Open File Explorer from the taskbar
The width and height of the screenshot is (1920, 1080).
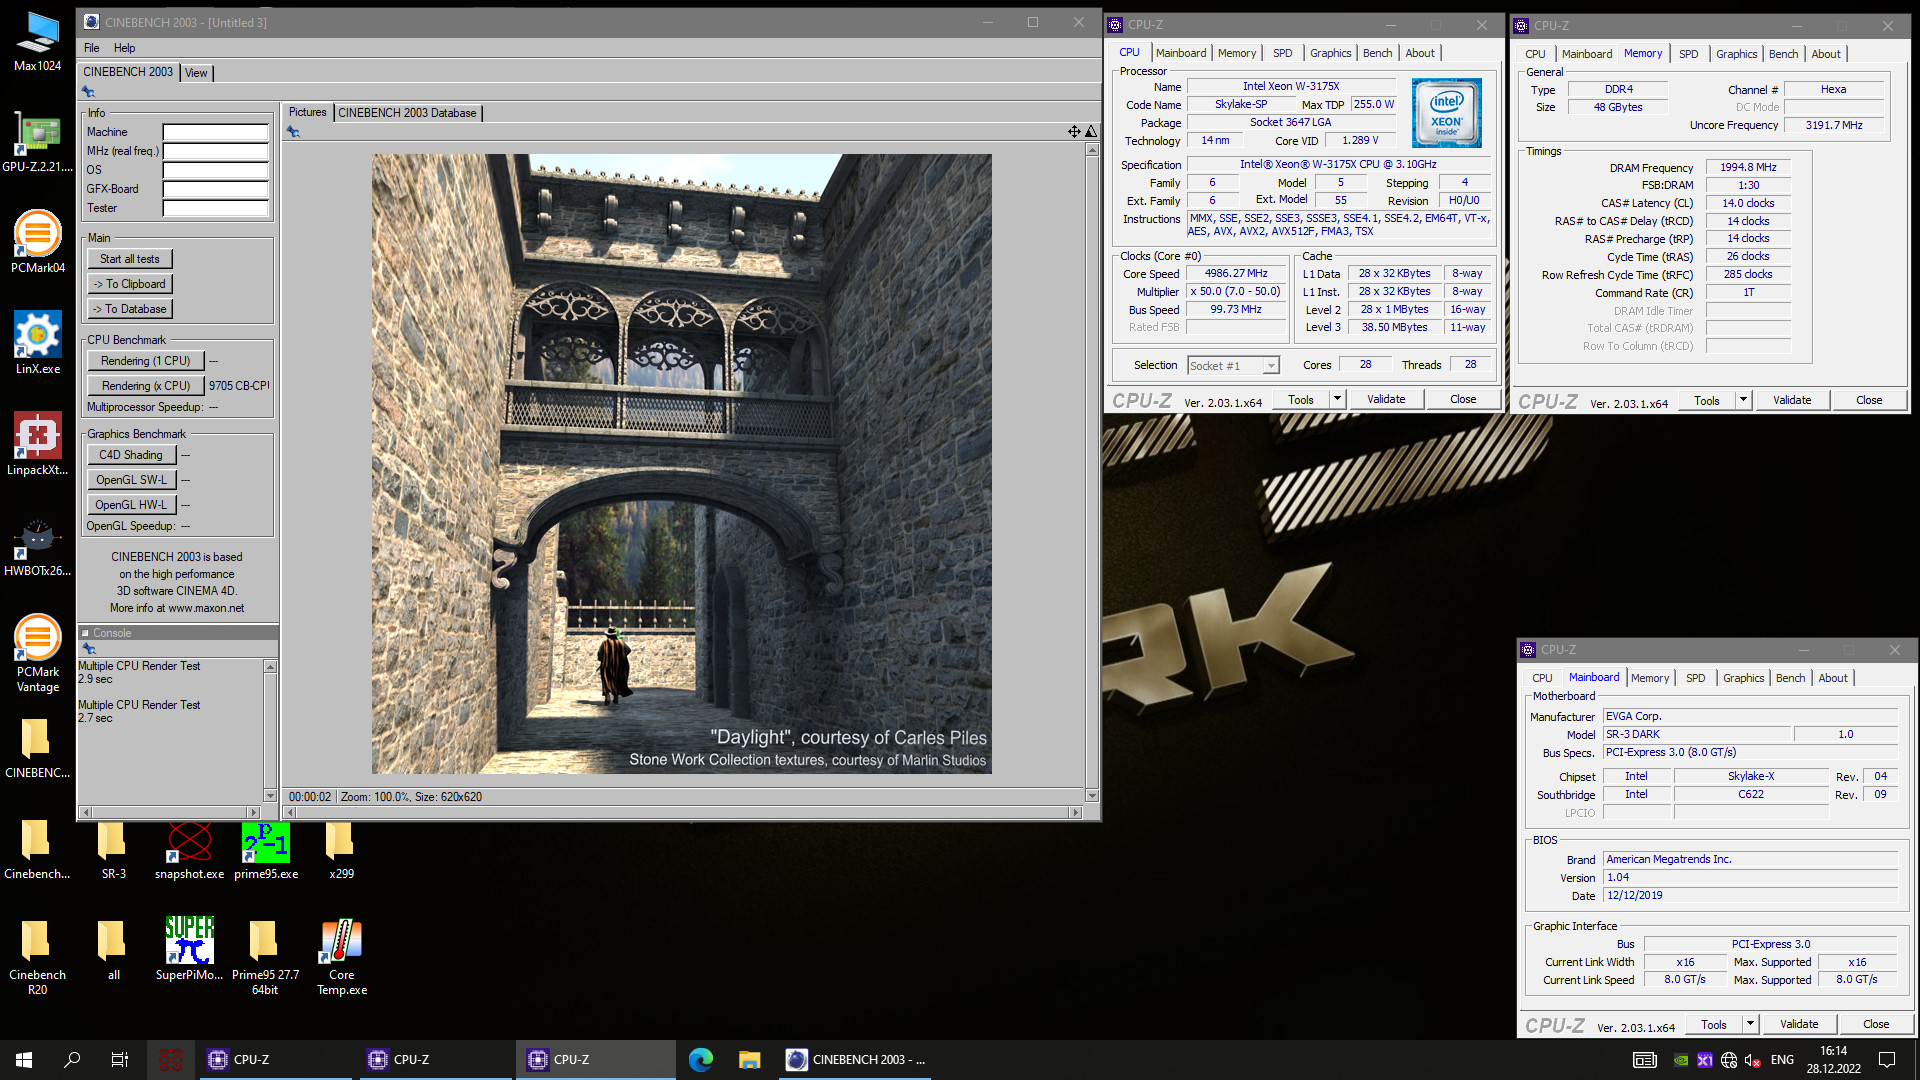749,1059
